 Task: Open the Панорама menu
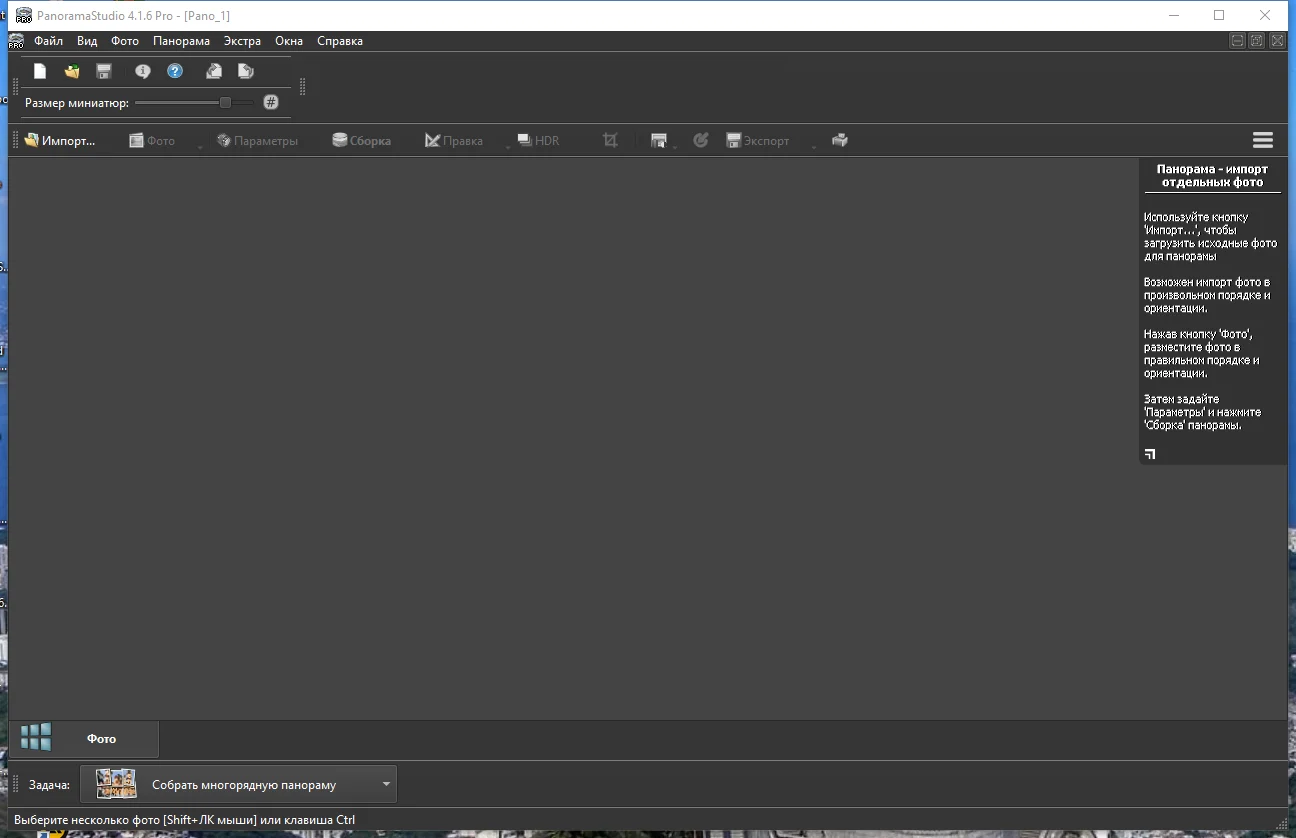tap(181, 41)
